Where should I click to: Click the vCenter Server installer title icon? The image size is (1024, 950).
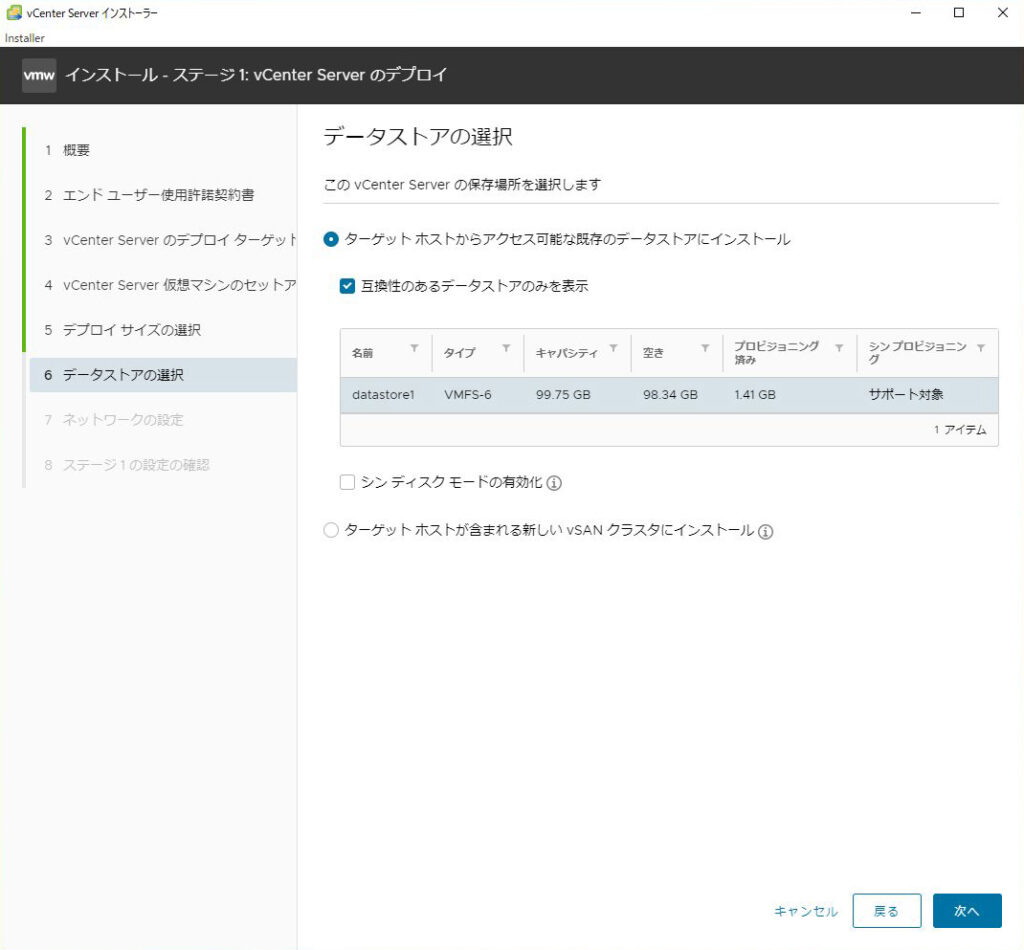click(13, 12)
